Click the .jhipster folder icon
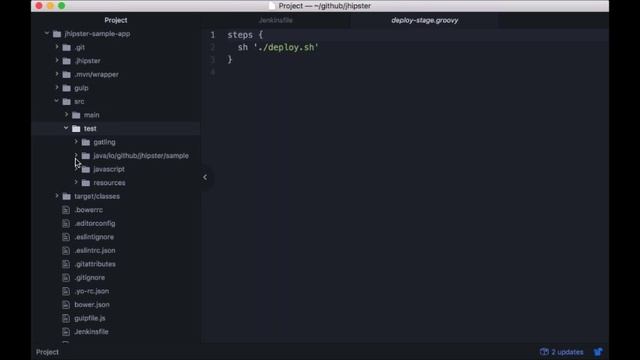 click(x=67, y=61)
